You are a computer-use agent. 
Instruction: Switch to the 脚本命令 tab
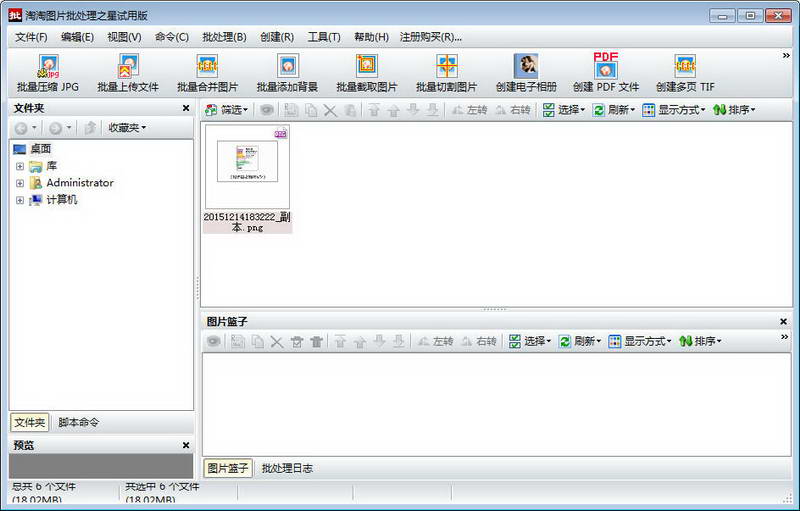[78, 422]
